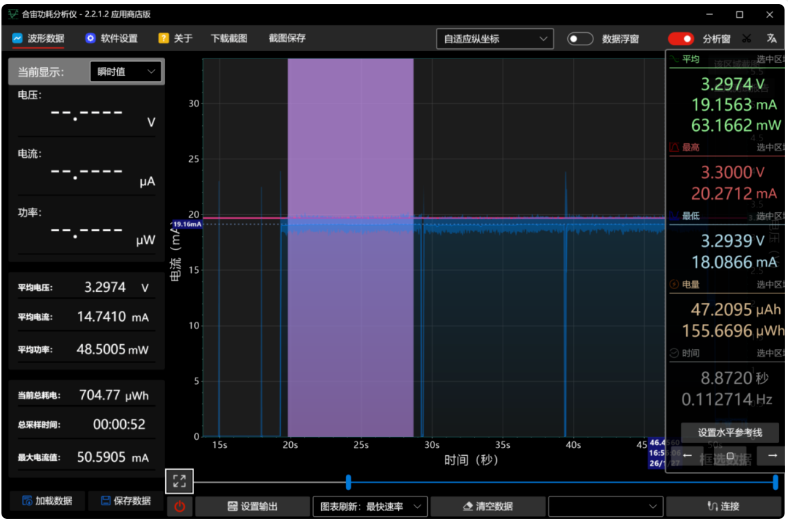Open the empty port selection dropdown
This screenshot has width=788, height=521.
(x=606, y=506)
